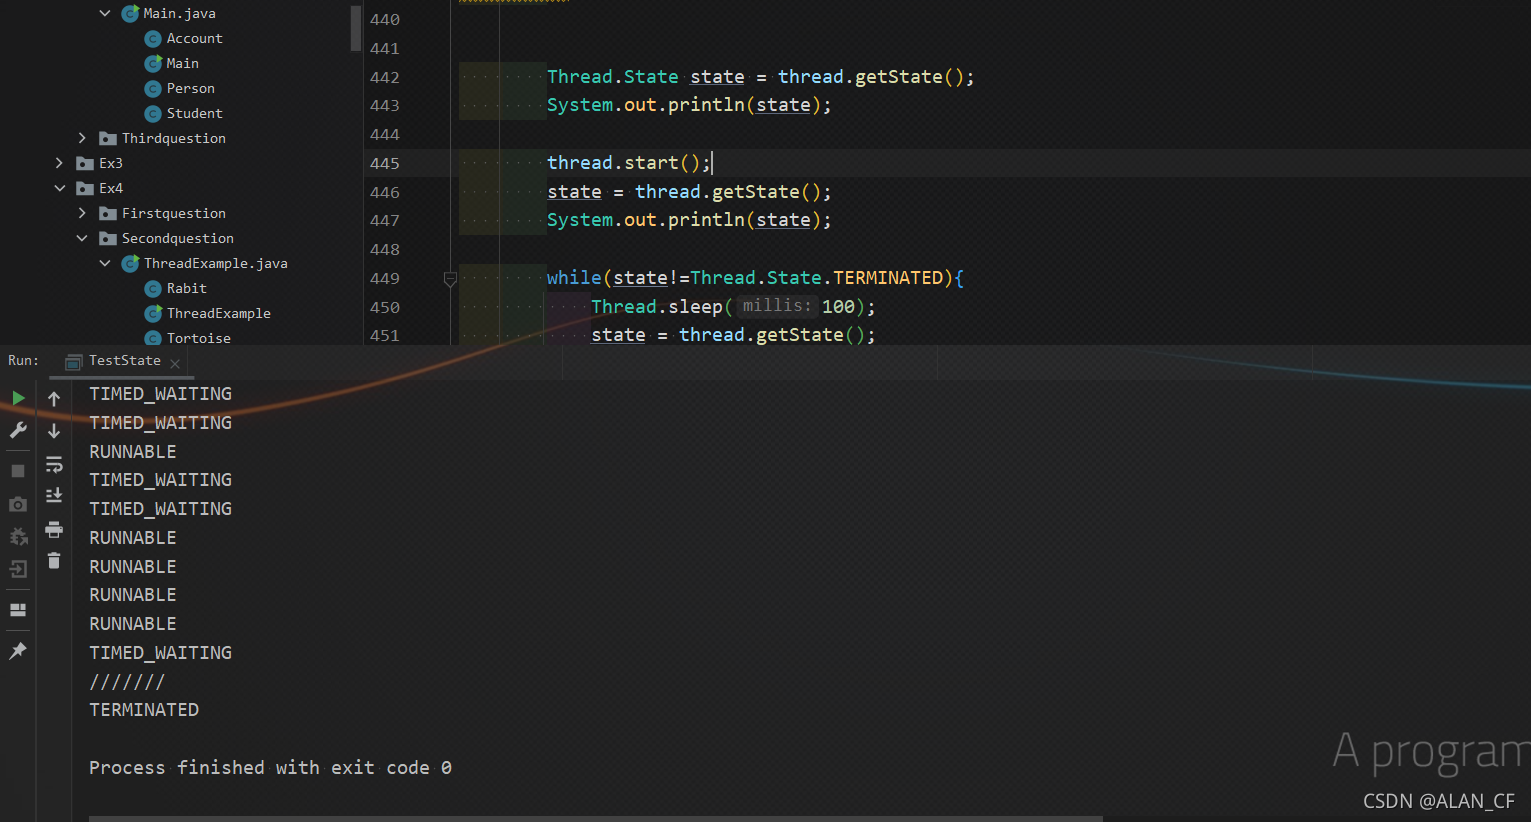This screenshot has height=822, width=1531.
Task: Click the first TIMED_WAITING output line
Action: 160,394
